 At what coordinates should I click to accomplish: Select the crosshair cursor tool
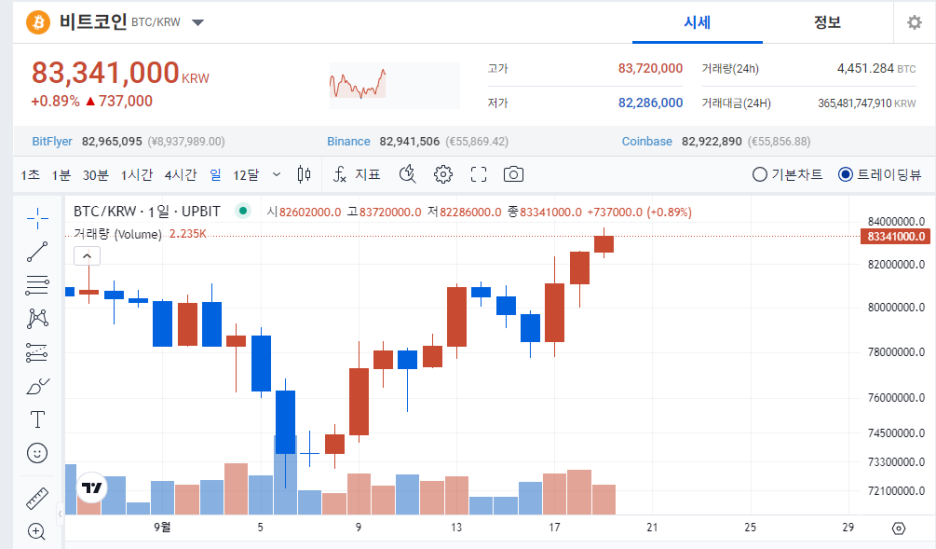pos(37,218)
